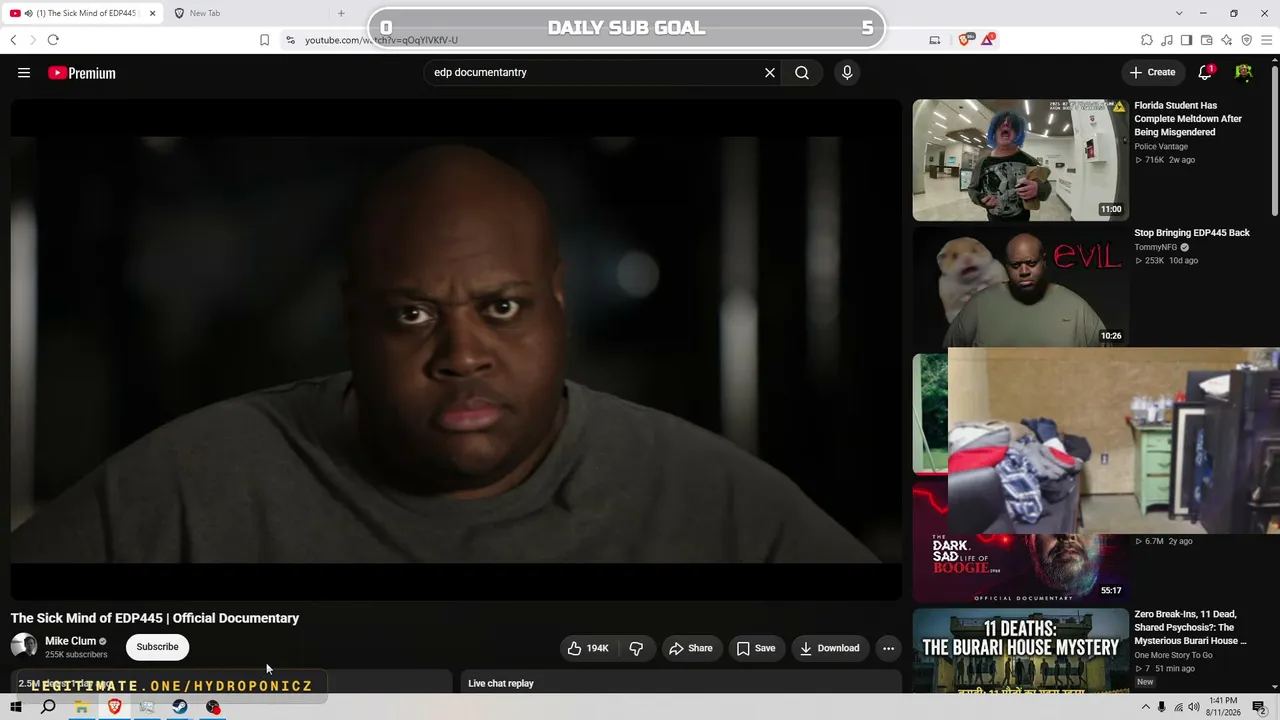Open the Brave VPN shield icon
This screenshot has width=1280, height=720.
pyautogui.click(x=1247, y=40)
